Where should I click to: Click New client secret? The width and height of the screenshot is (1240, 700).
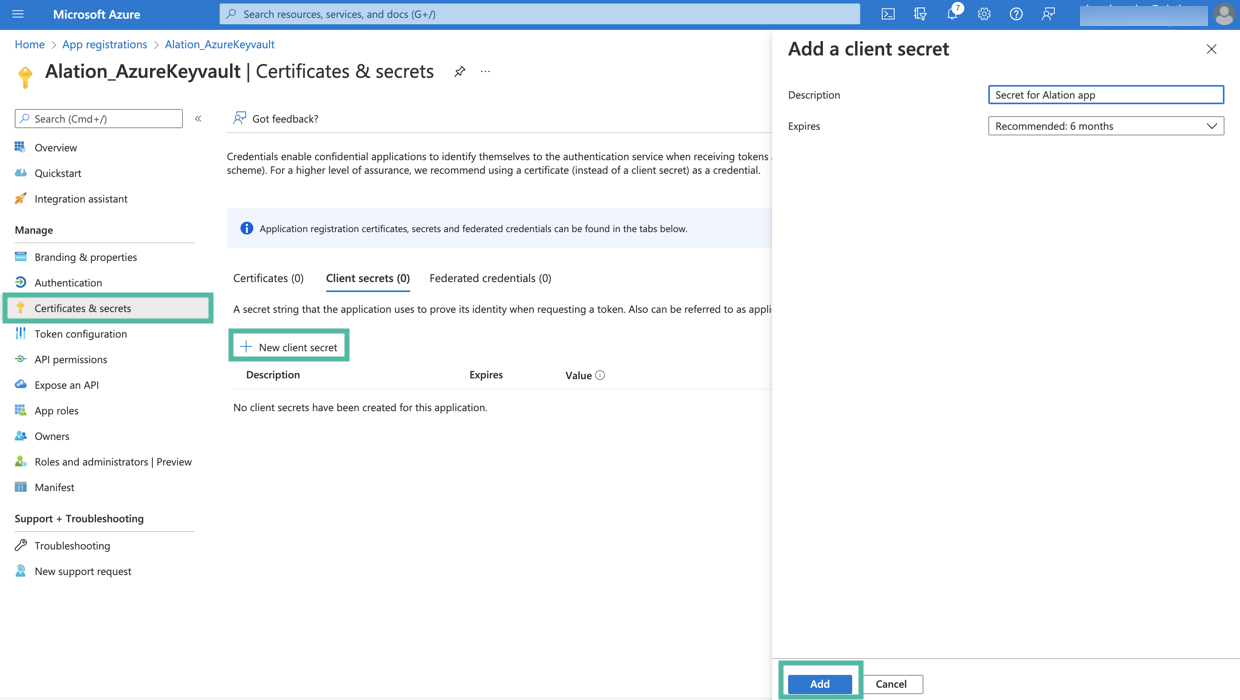[289, 347]
